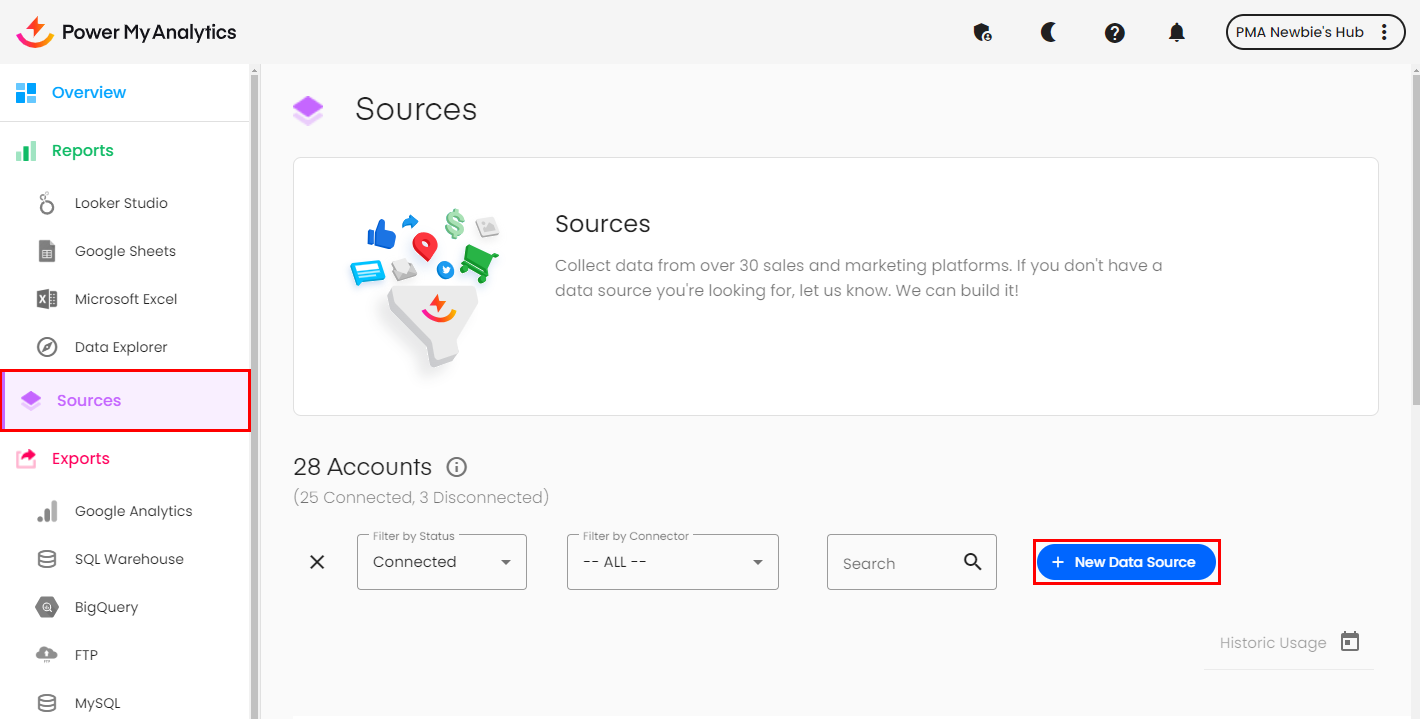Open Looker Studio reports
This screenshot has height=719, width=1420.
pyautogui.click(x=120, y=203)
